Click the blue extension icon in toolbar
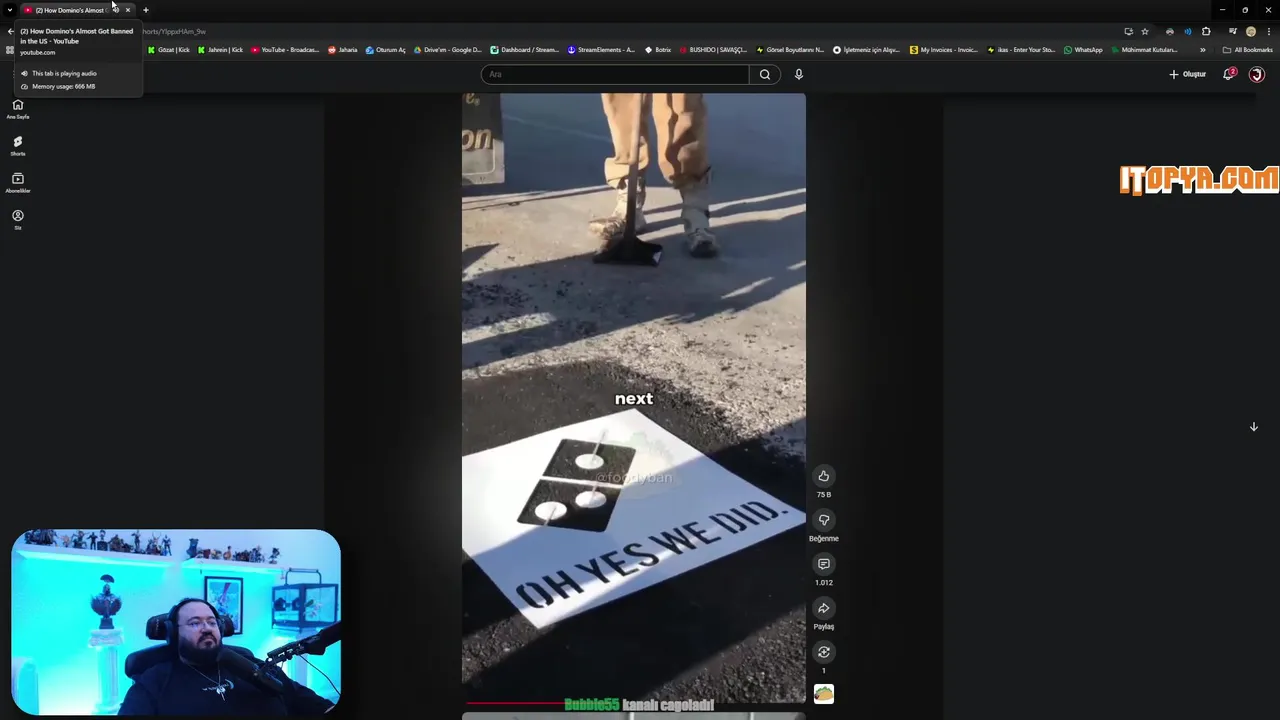The height and width of the screenshot is (720, 1280). click(1188, 31)
